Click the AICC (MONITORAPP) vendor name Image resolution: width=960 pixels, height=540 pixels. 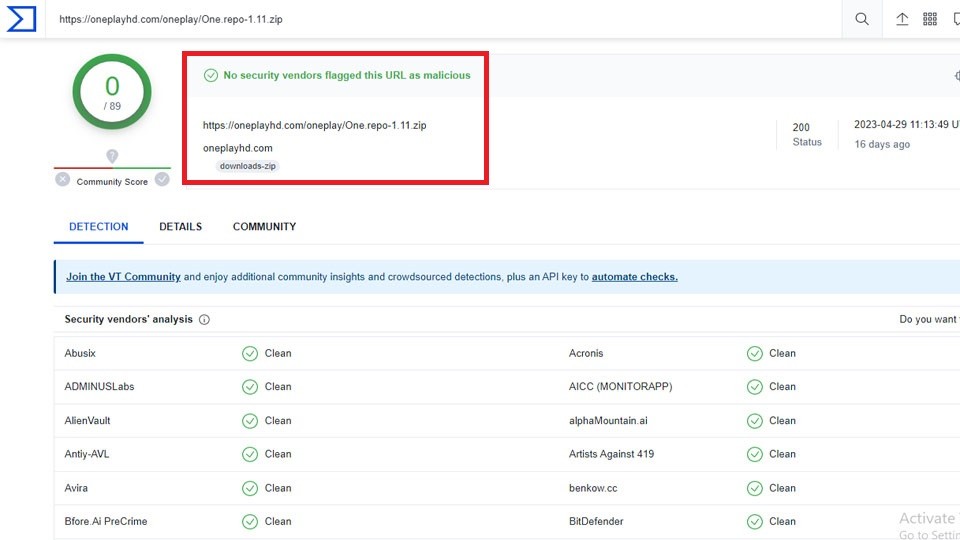click(x=620, y=387)
